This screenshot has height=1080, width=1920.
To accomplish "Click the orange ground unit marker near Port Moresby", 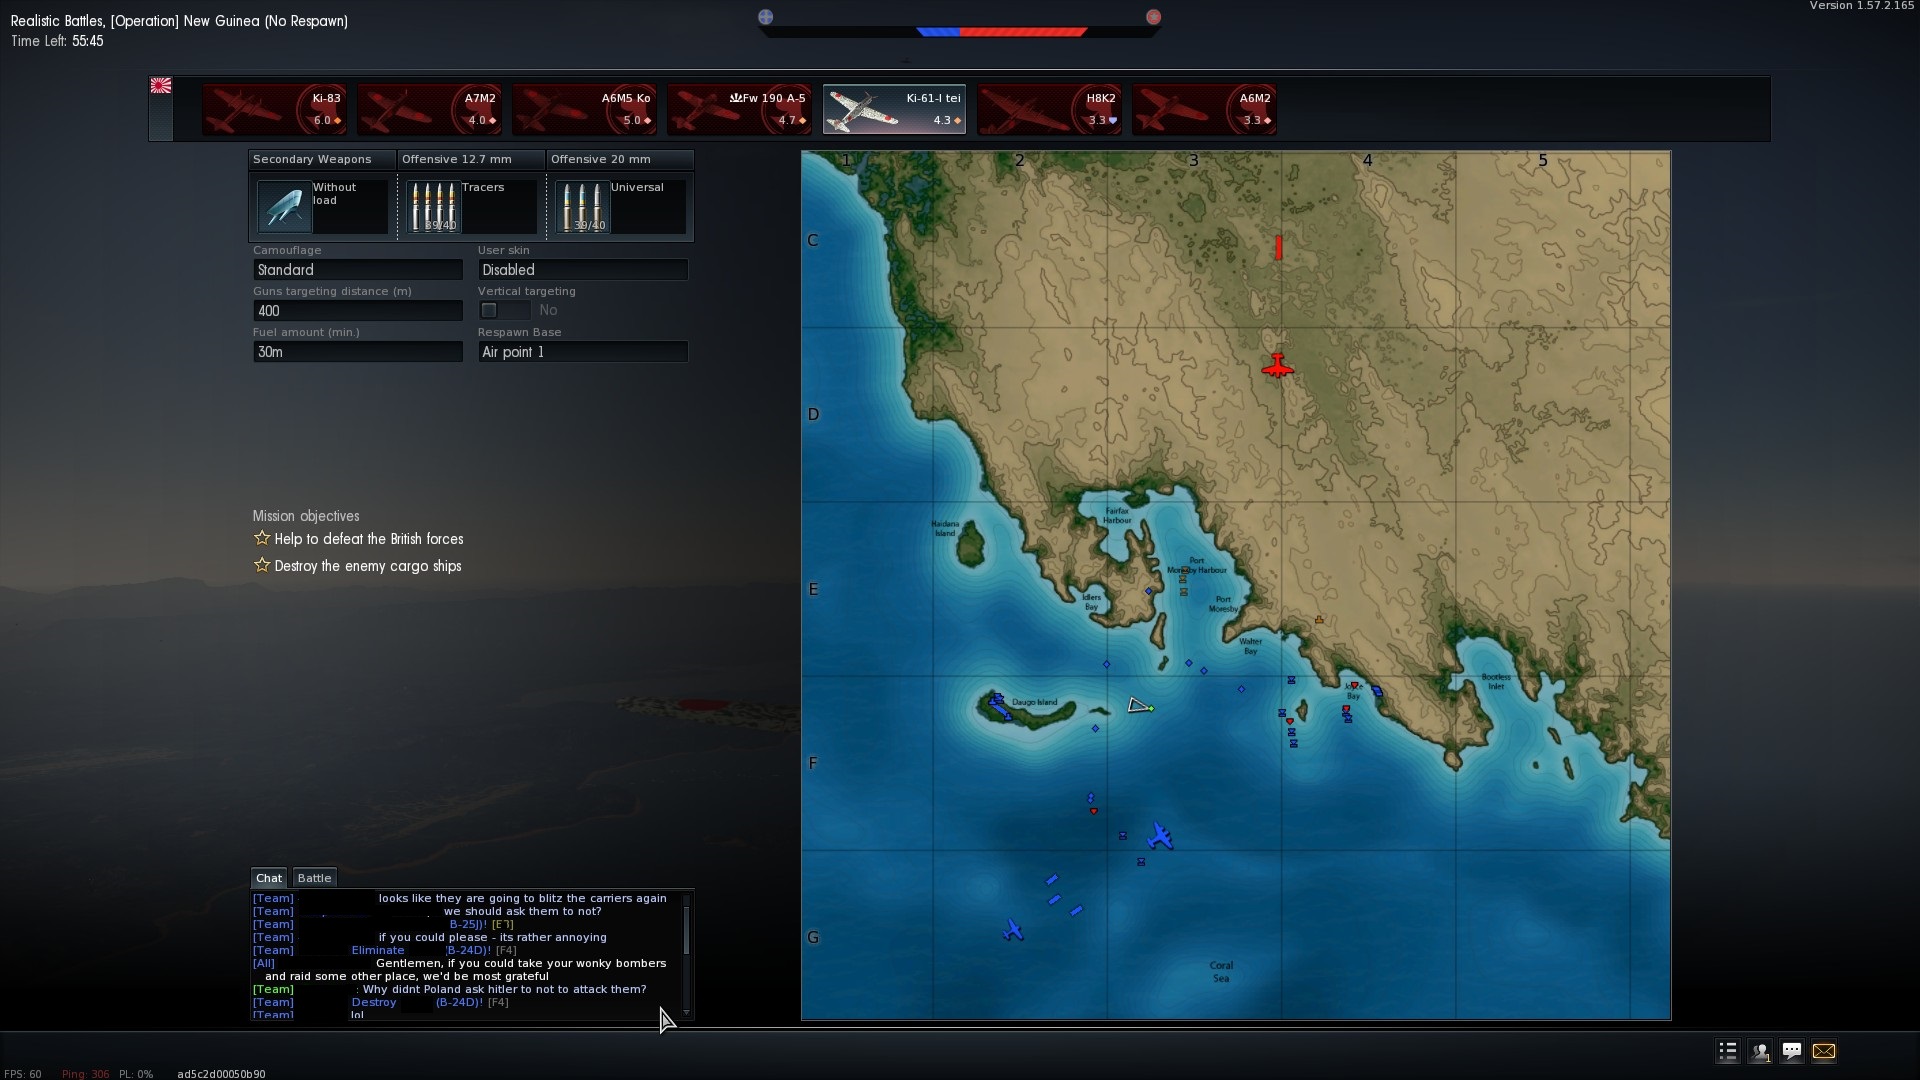I will point(1319,620).
